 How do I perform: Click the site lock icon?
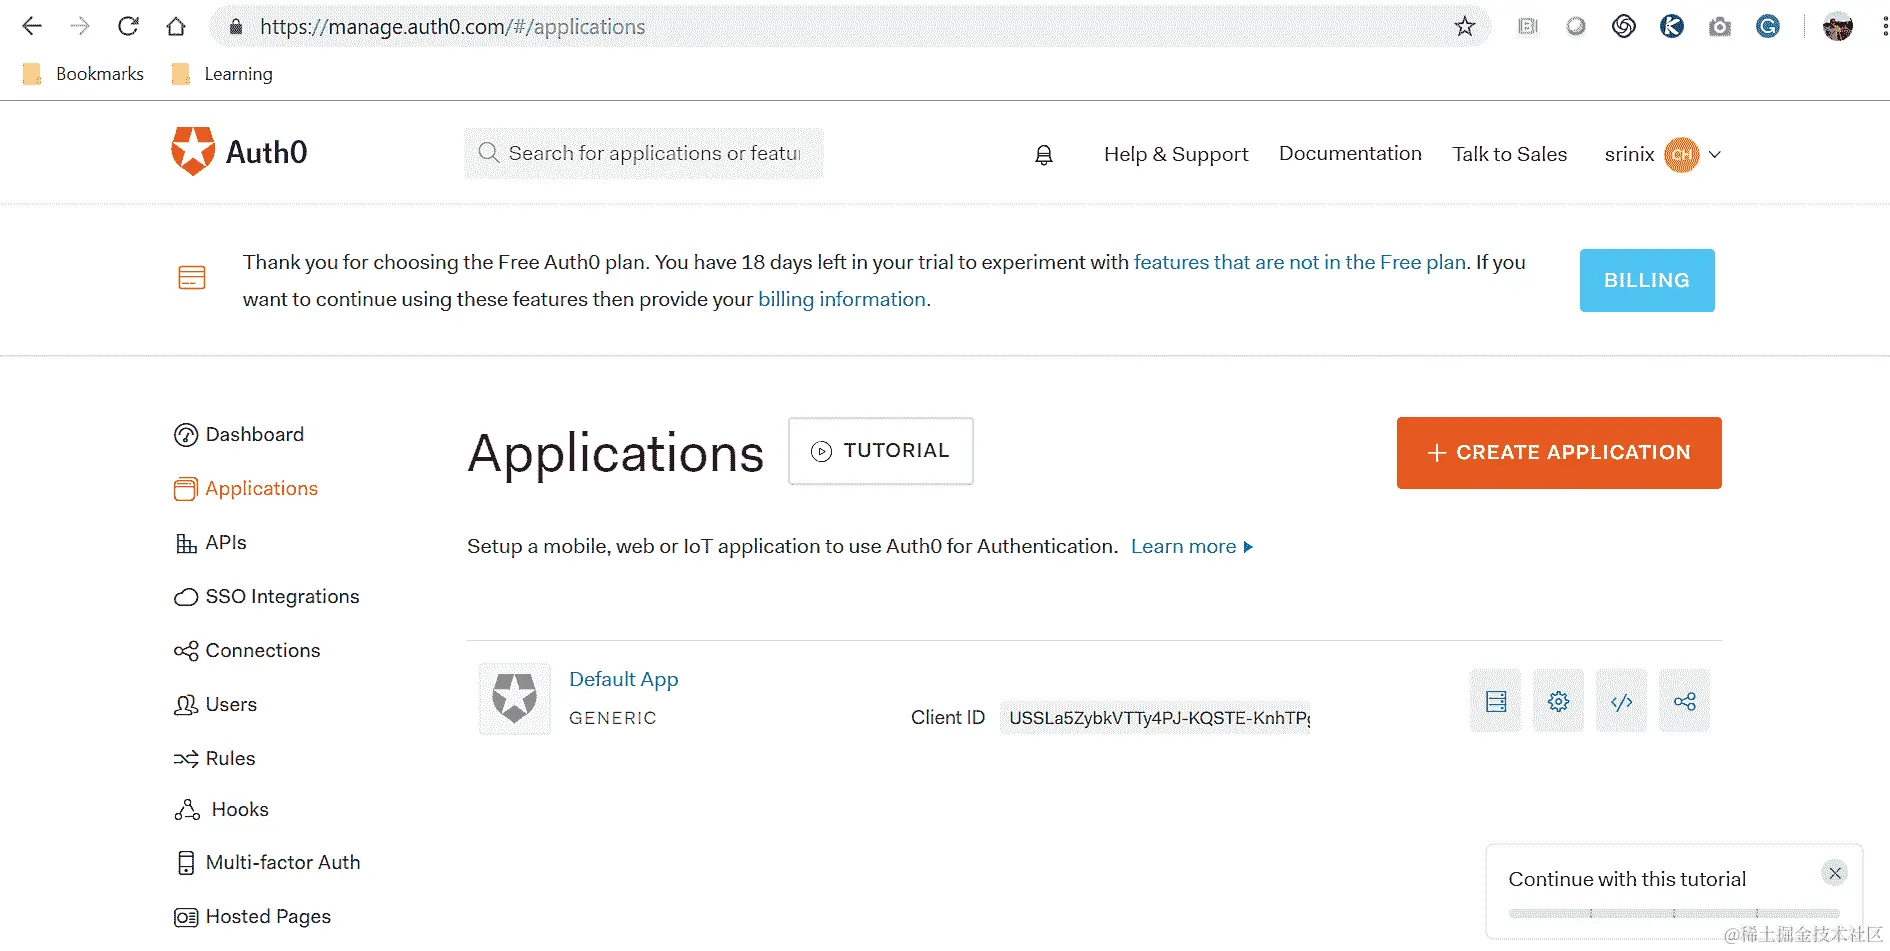[236, 27]
